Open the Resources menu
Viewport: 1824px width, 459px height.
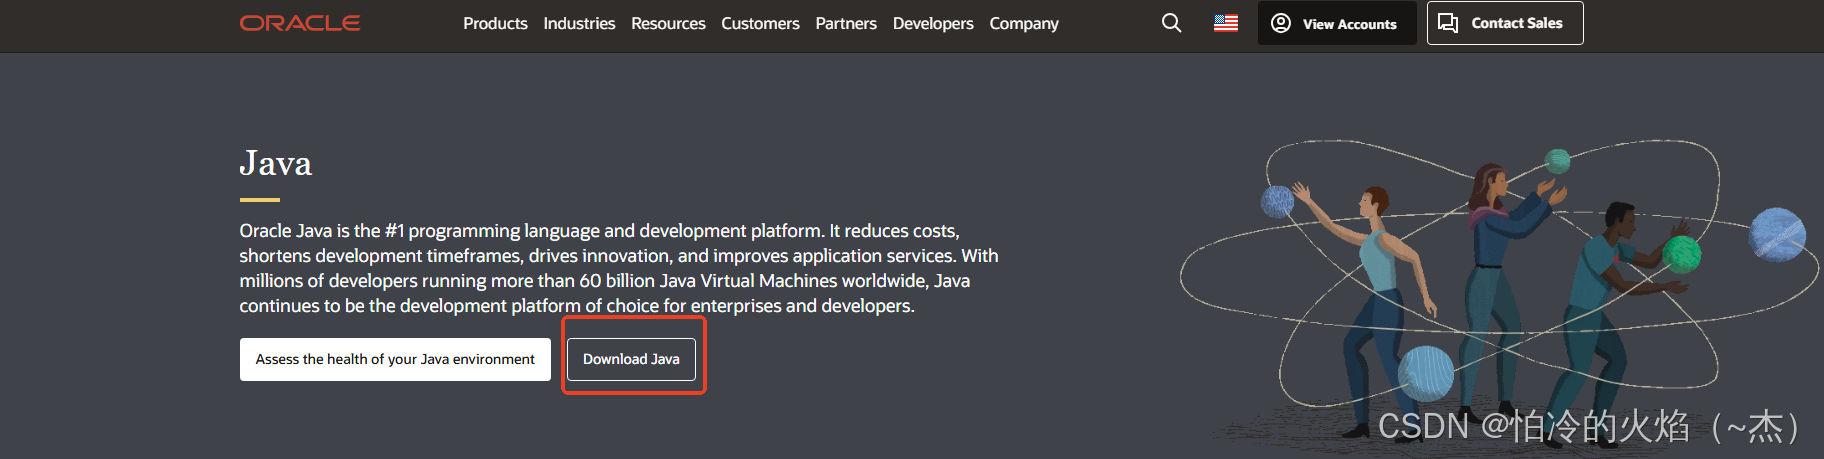tap(668, 23)
